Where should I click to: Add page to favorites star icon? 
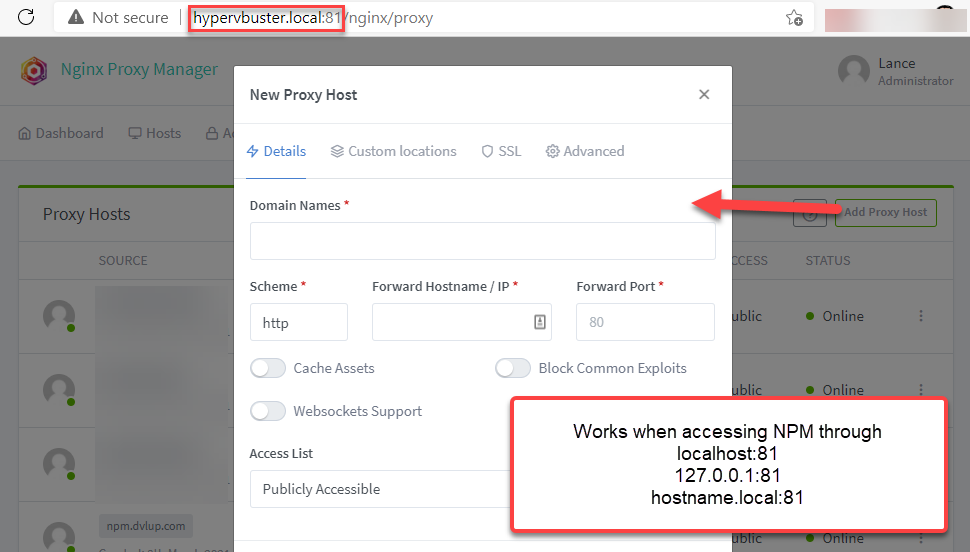pos(794,17)
